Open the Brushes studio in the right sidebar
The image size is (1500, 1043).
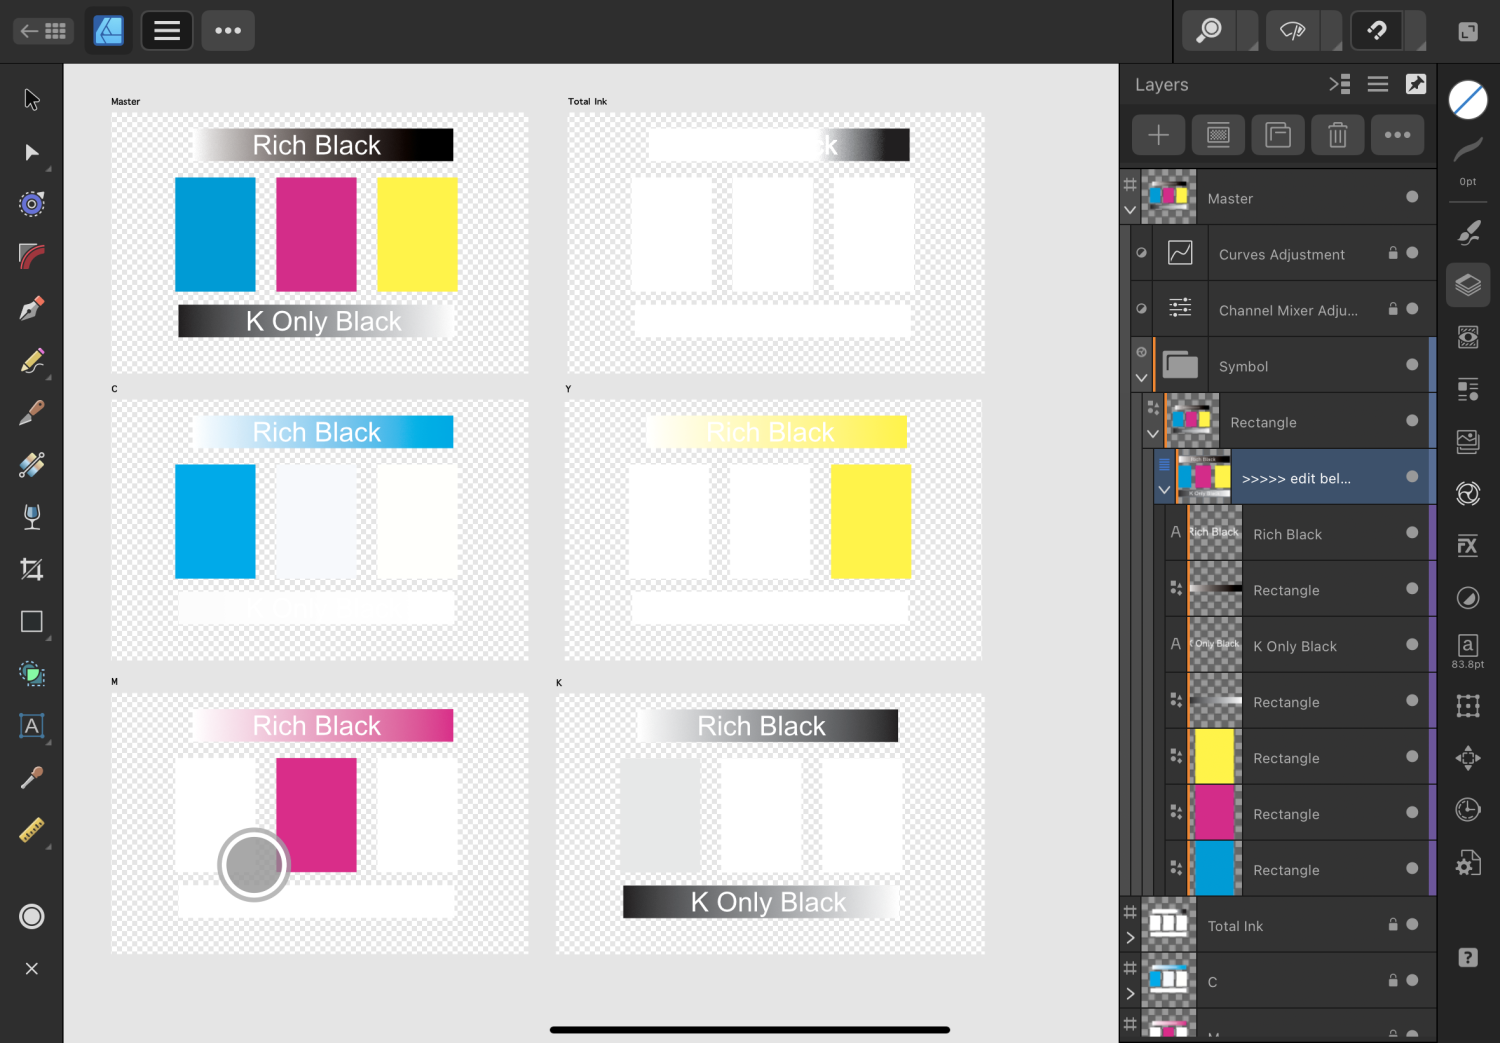click(x=1468, y=231)
